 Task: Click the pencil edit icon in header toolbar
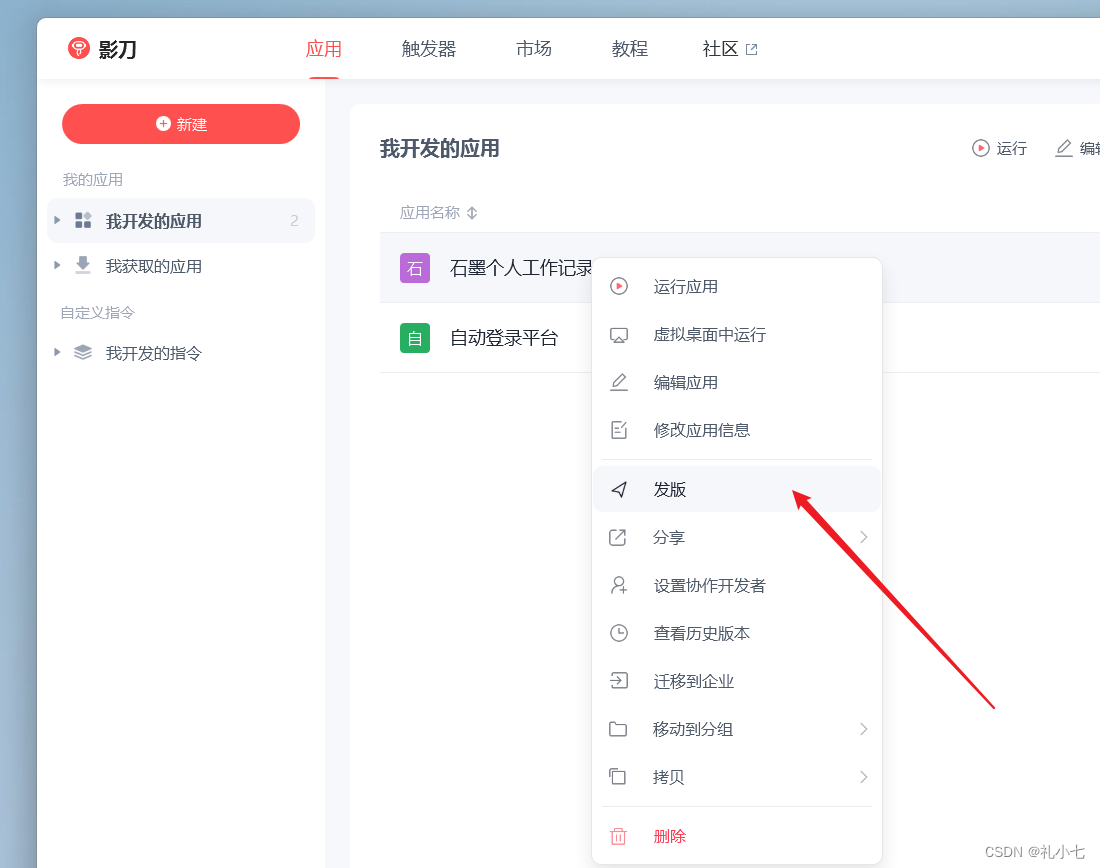click(x=1064, y=148)
